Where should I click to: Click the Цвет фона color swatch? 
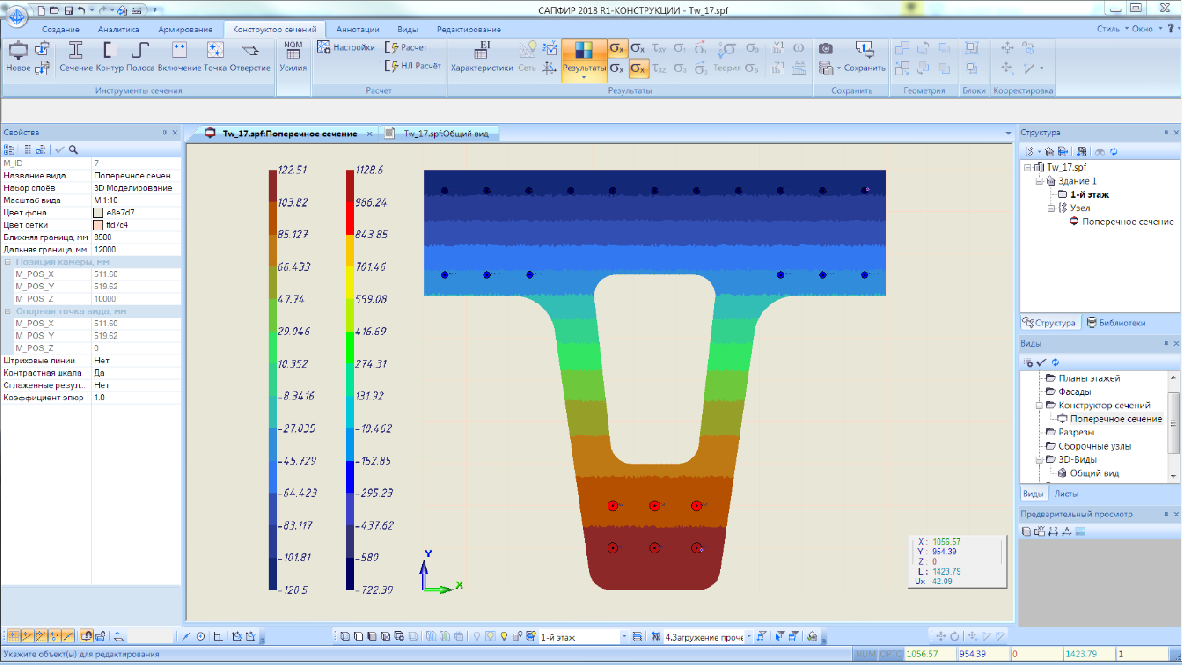97,212
